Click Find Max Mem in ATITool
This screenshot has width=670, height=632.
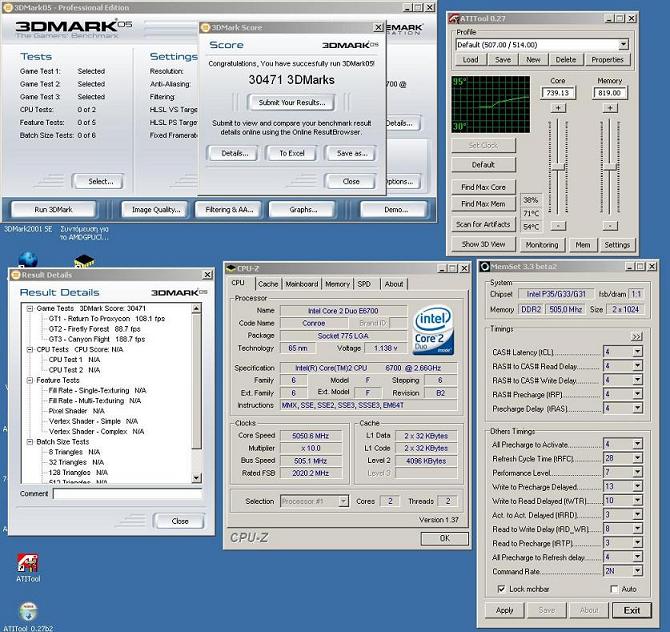483,204
